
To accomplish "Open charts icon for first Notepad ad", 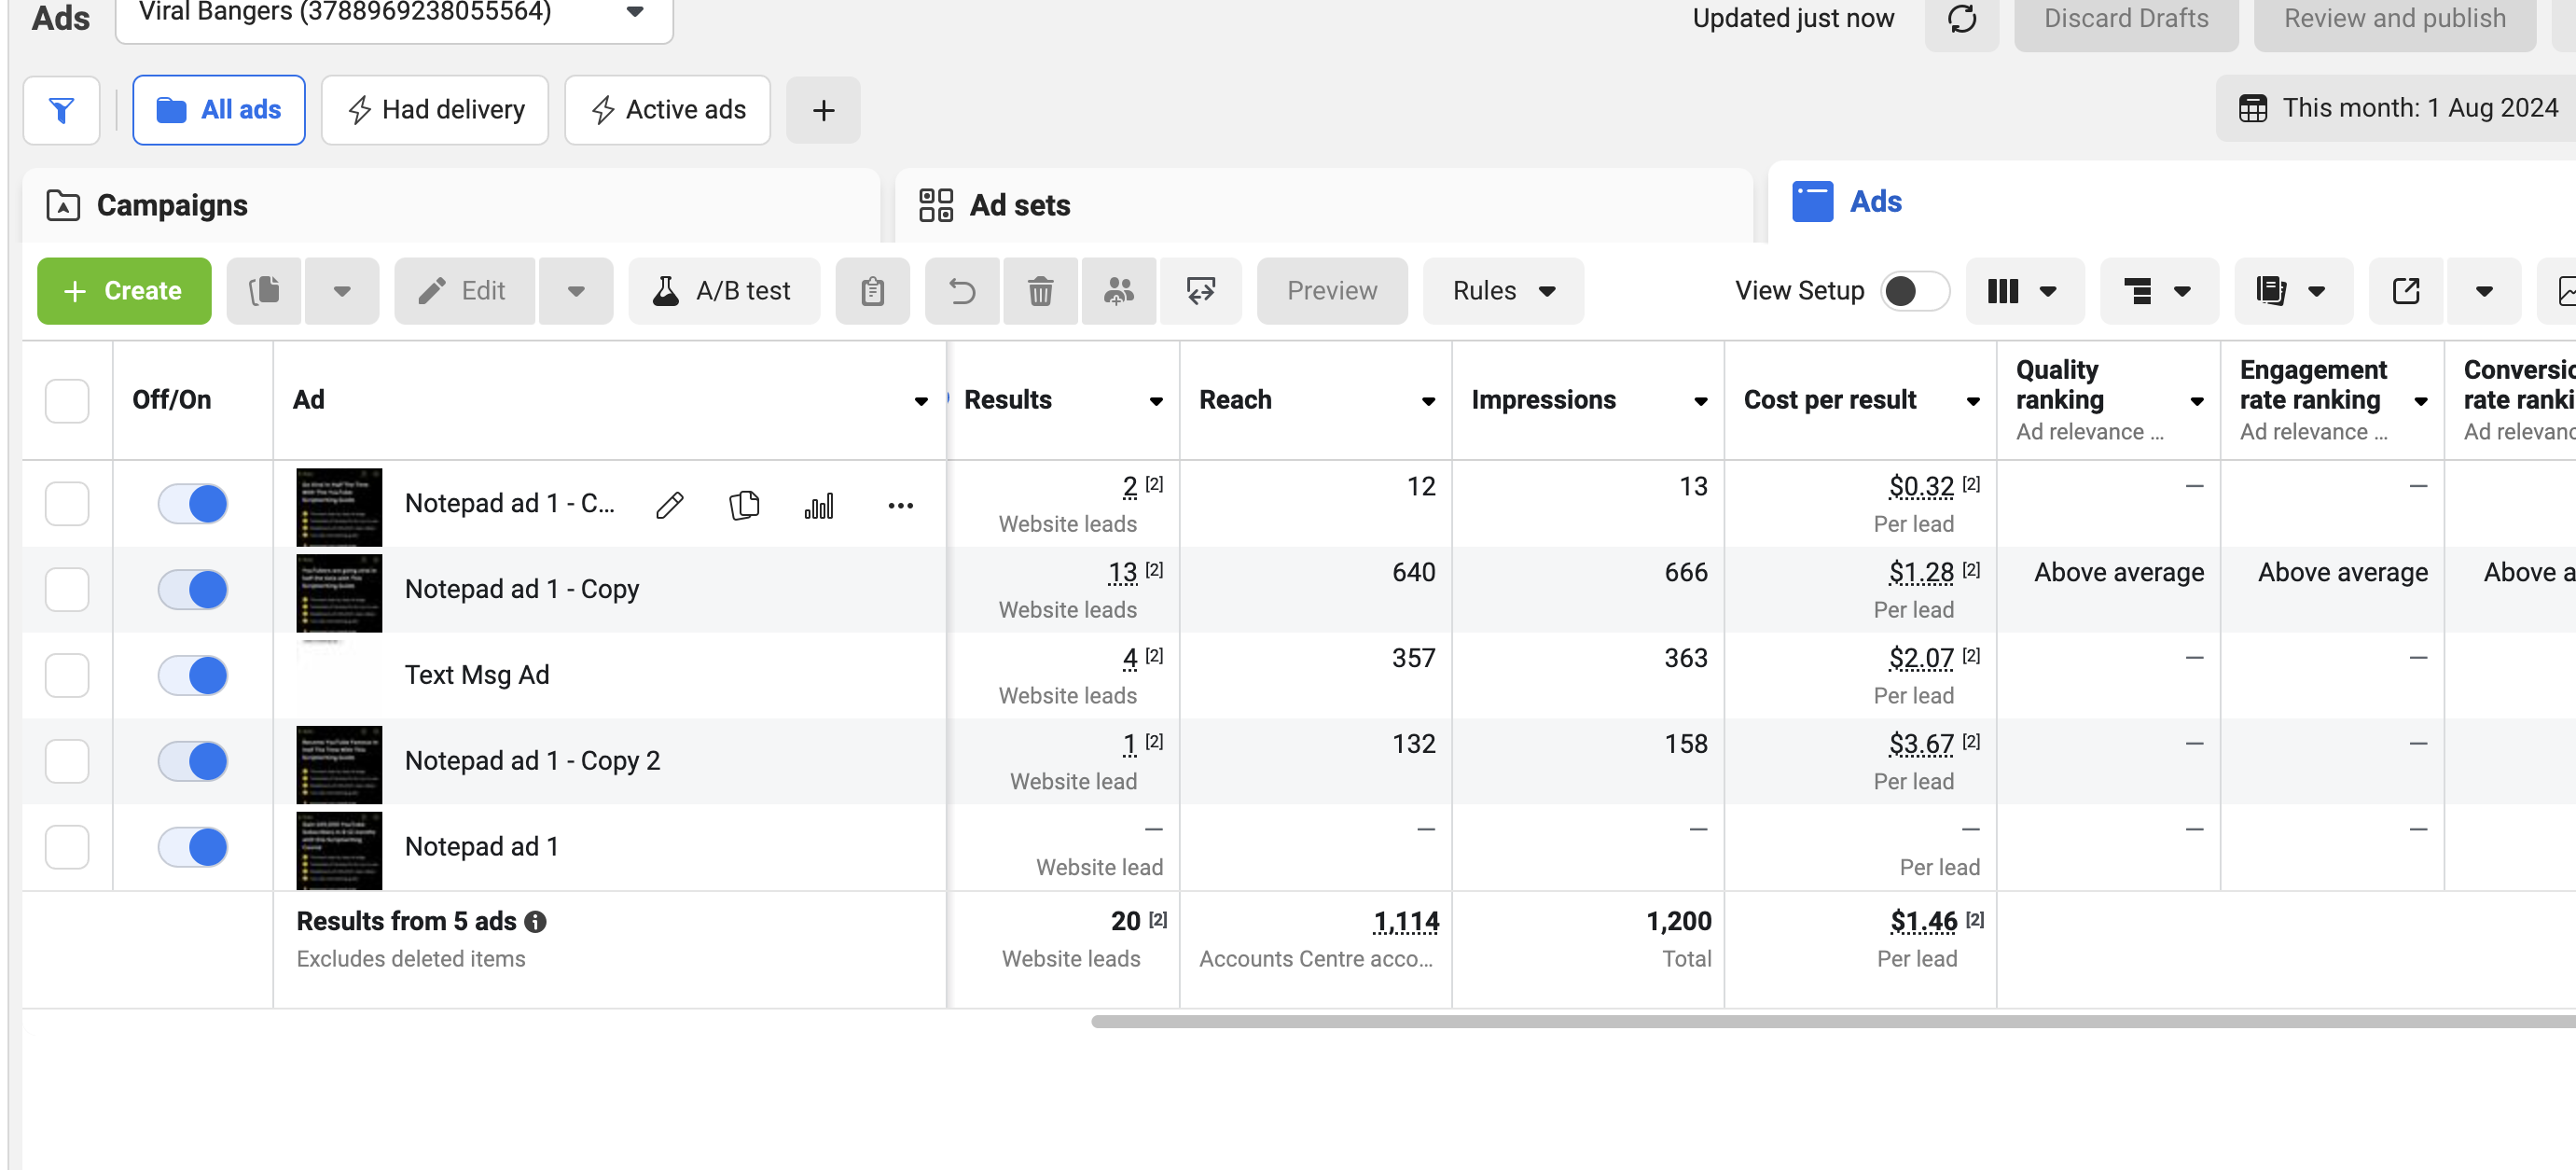I will [x=818, y=505].
